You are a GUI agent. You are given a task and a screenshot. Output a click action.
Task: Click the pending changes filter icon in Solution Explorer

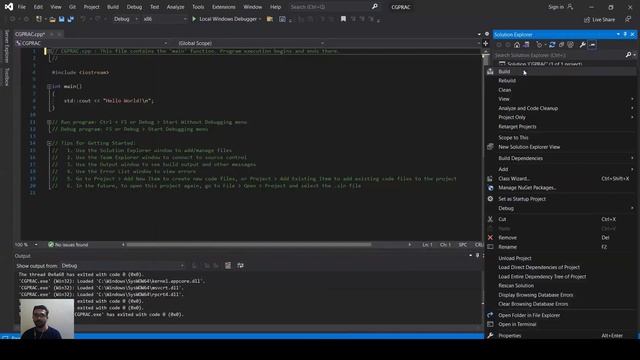tap(540, 45)
